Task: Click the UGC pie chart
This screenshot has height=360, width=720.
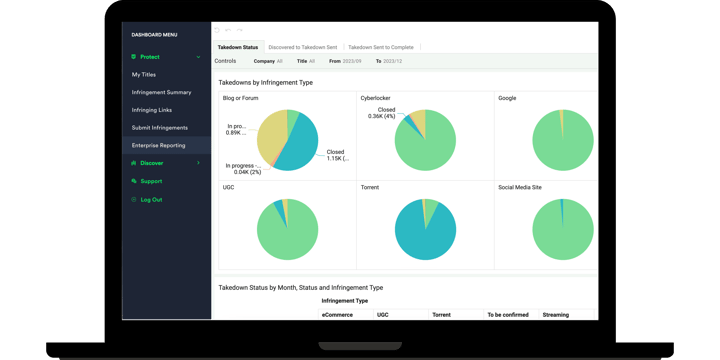Action: click(287, 229)
